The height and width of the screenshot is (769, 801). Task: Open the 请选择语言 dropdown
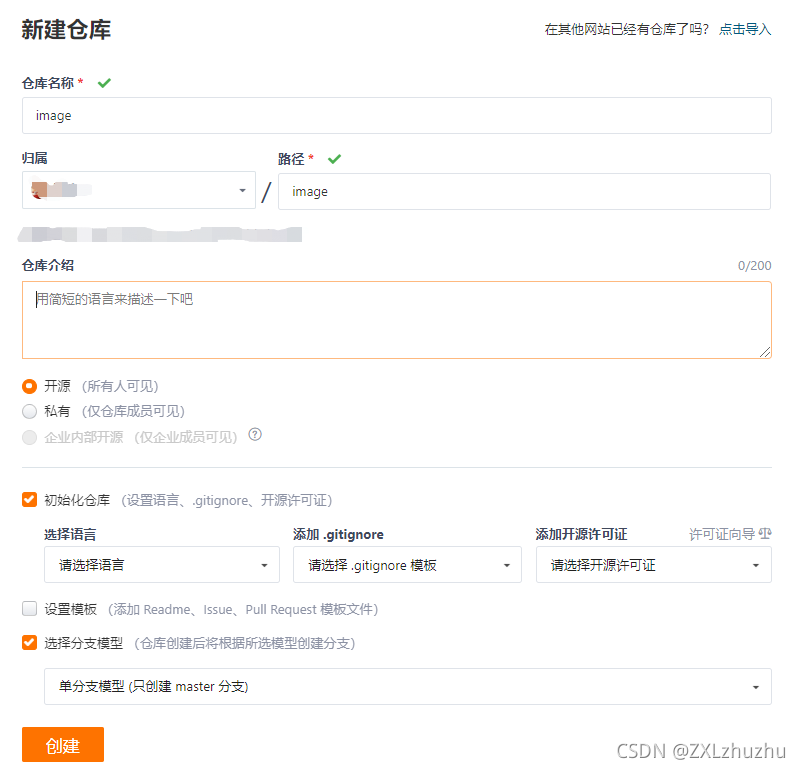161,565
